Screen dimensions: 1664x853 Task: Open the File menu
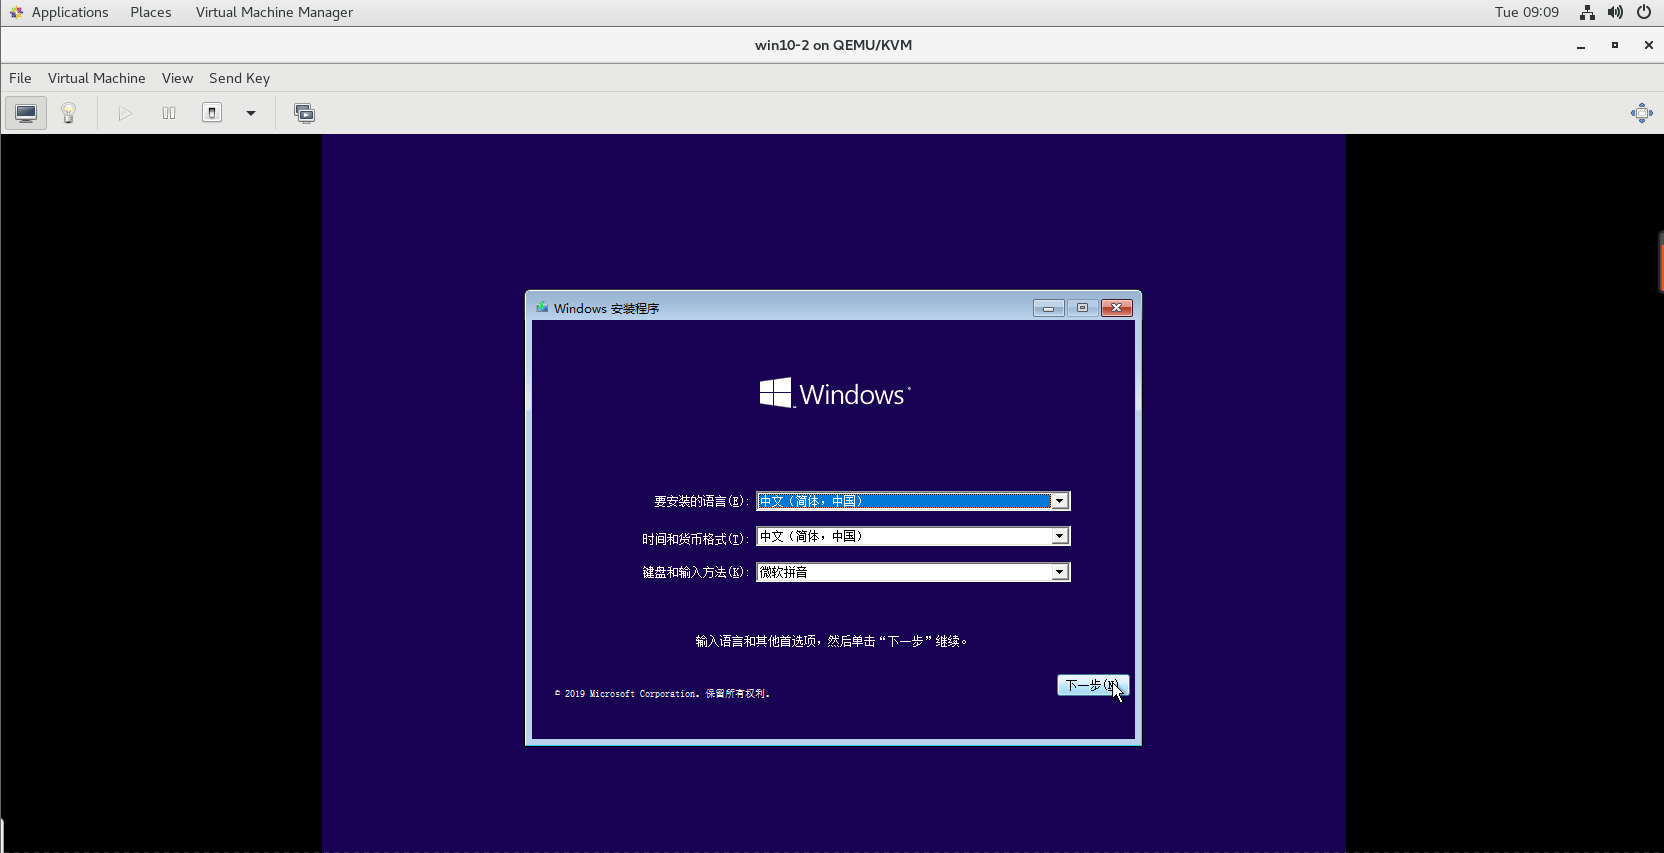pyautogui.click(x=20, y=78)
